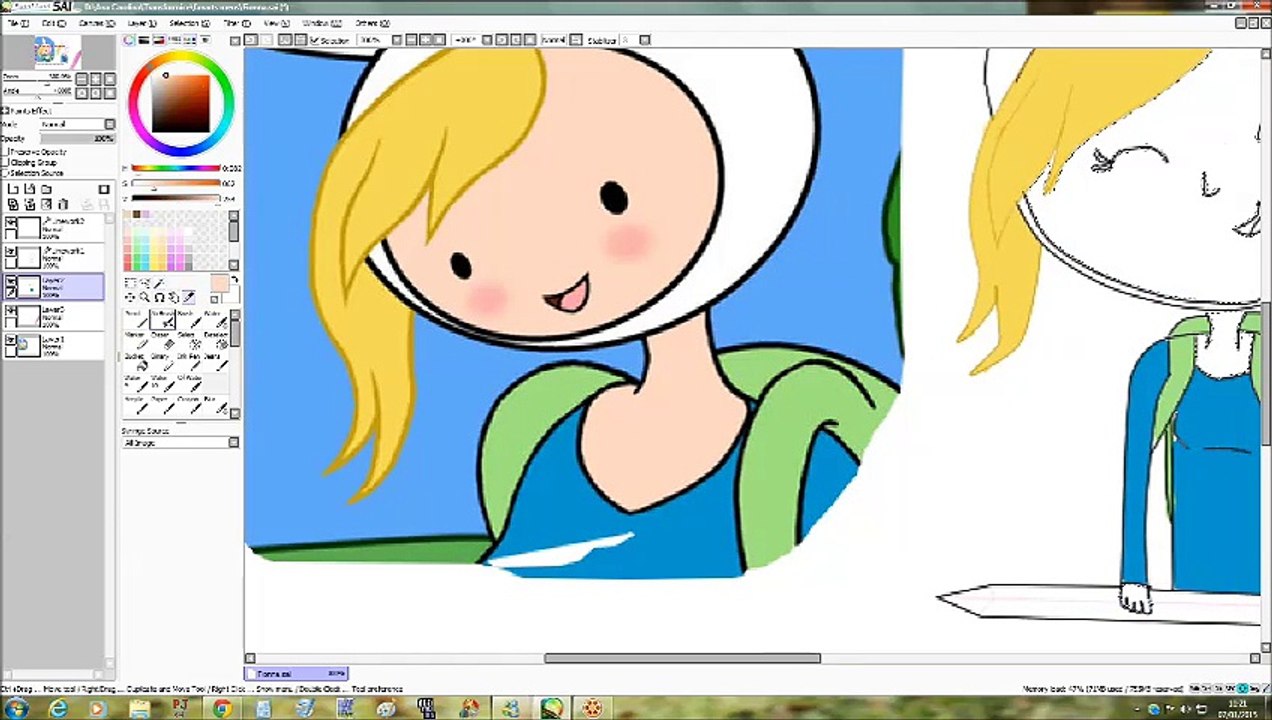Open the Edit menu

point(53,23)
